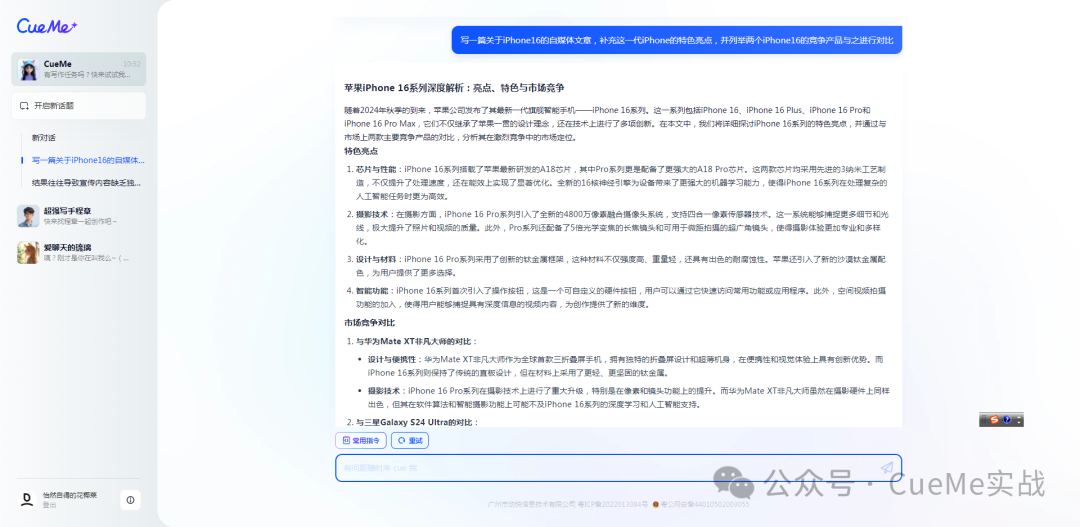Click the 设计与材料 list item
This screenshot has width=1080, height=527.
point(618,265)
